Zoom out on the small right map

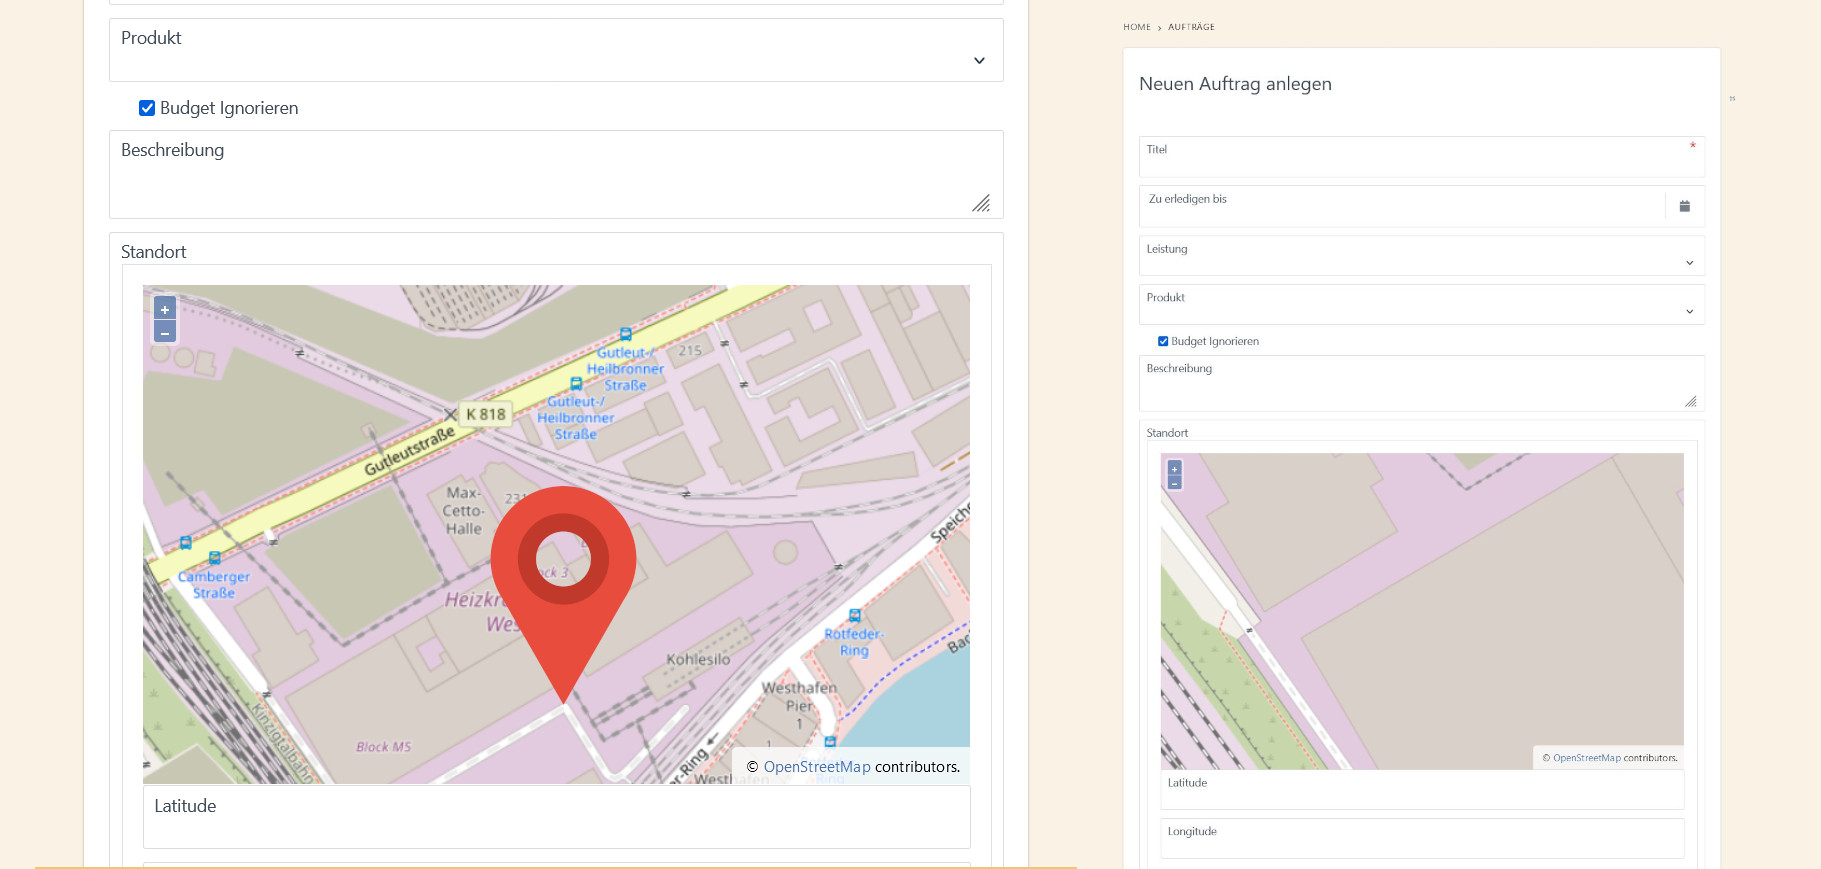(1175, 483)
